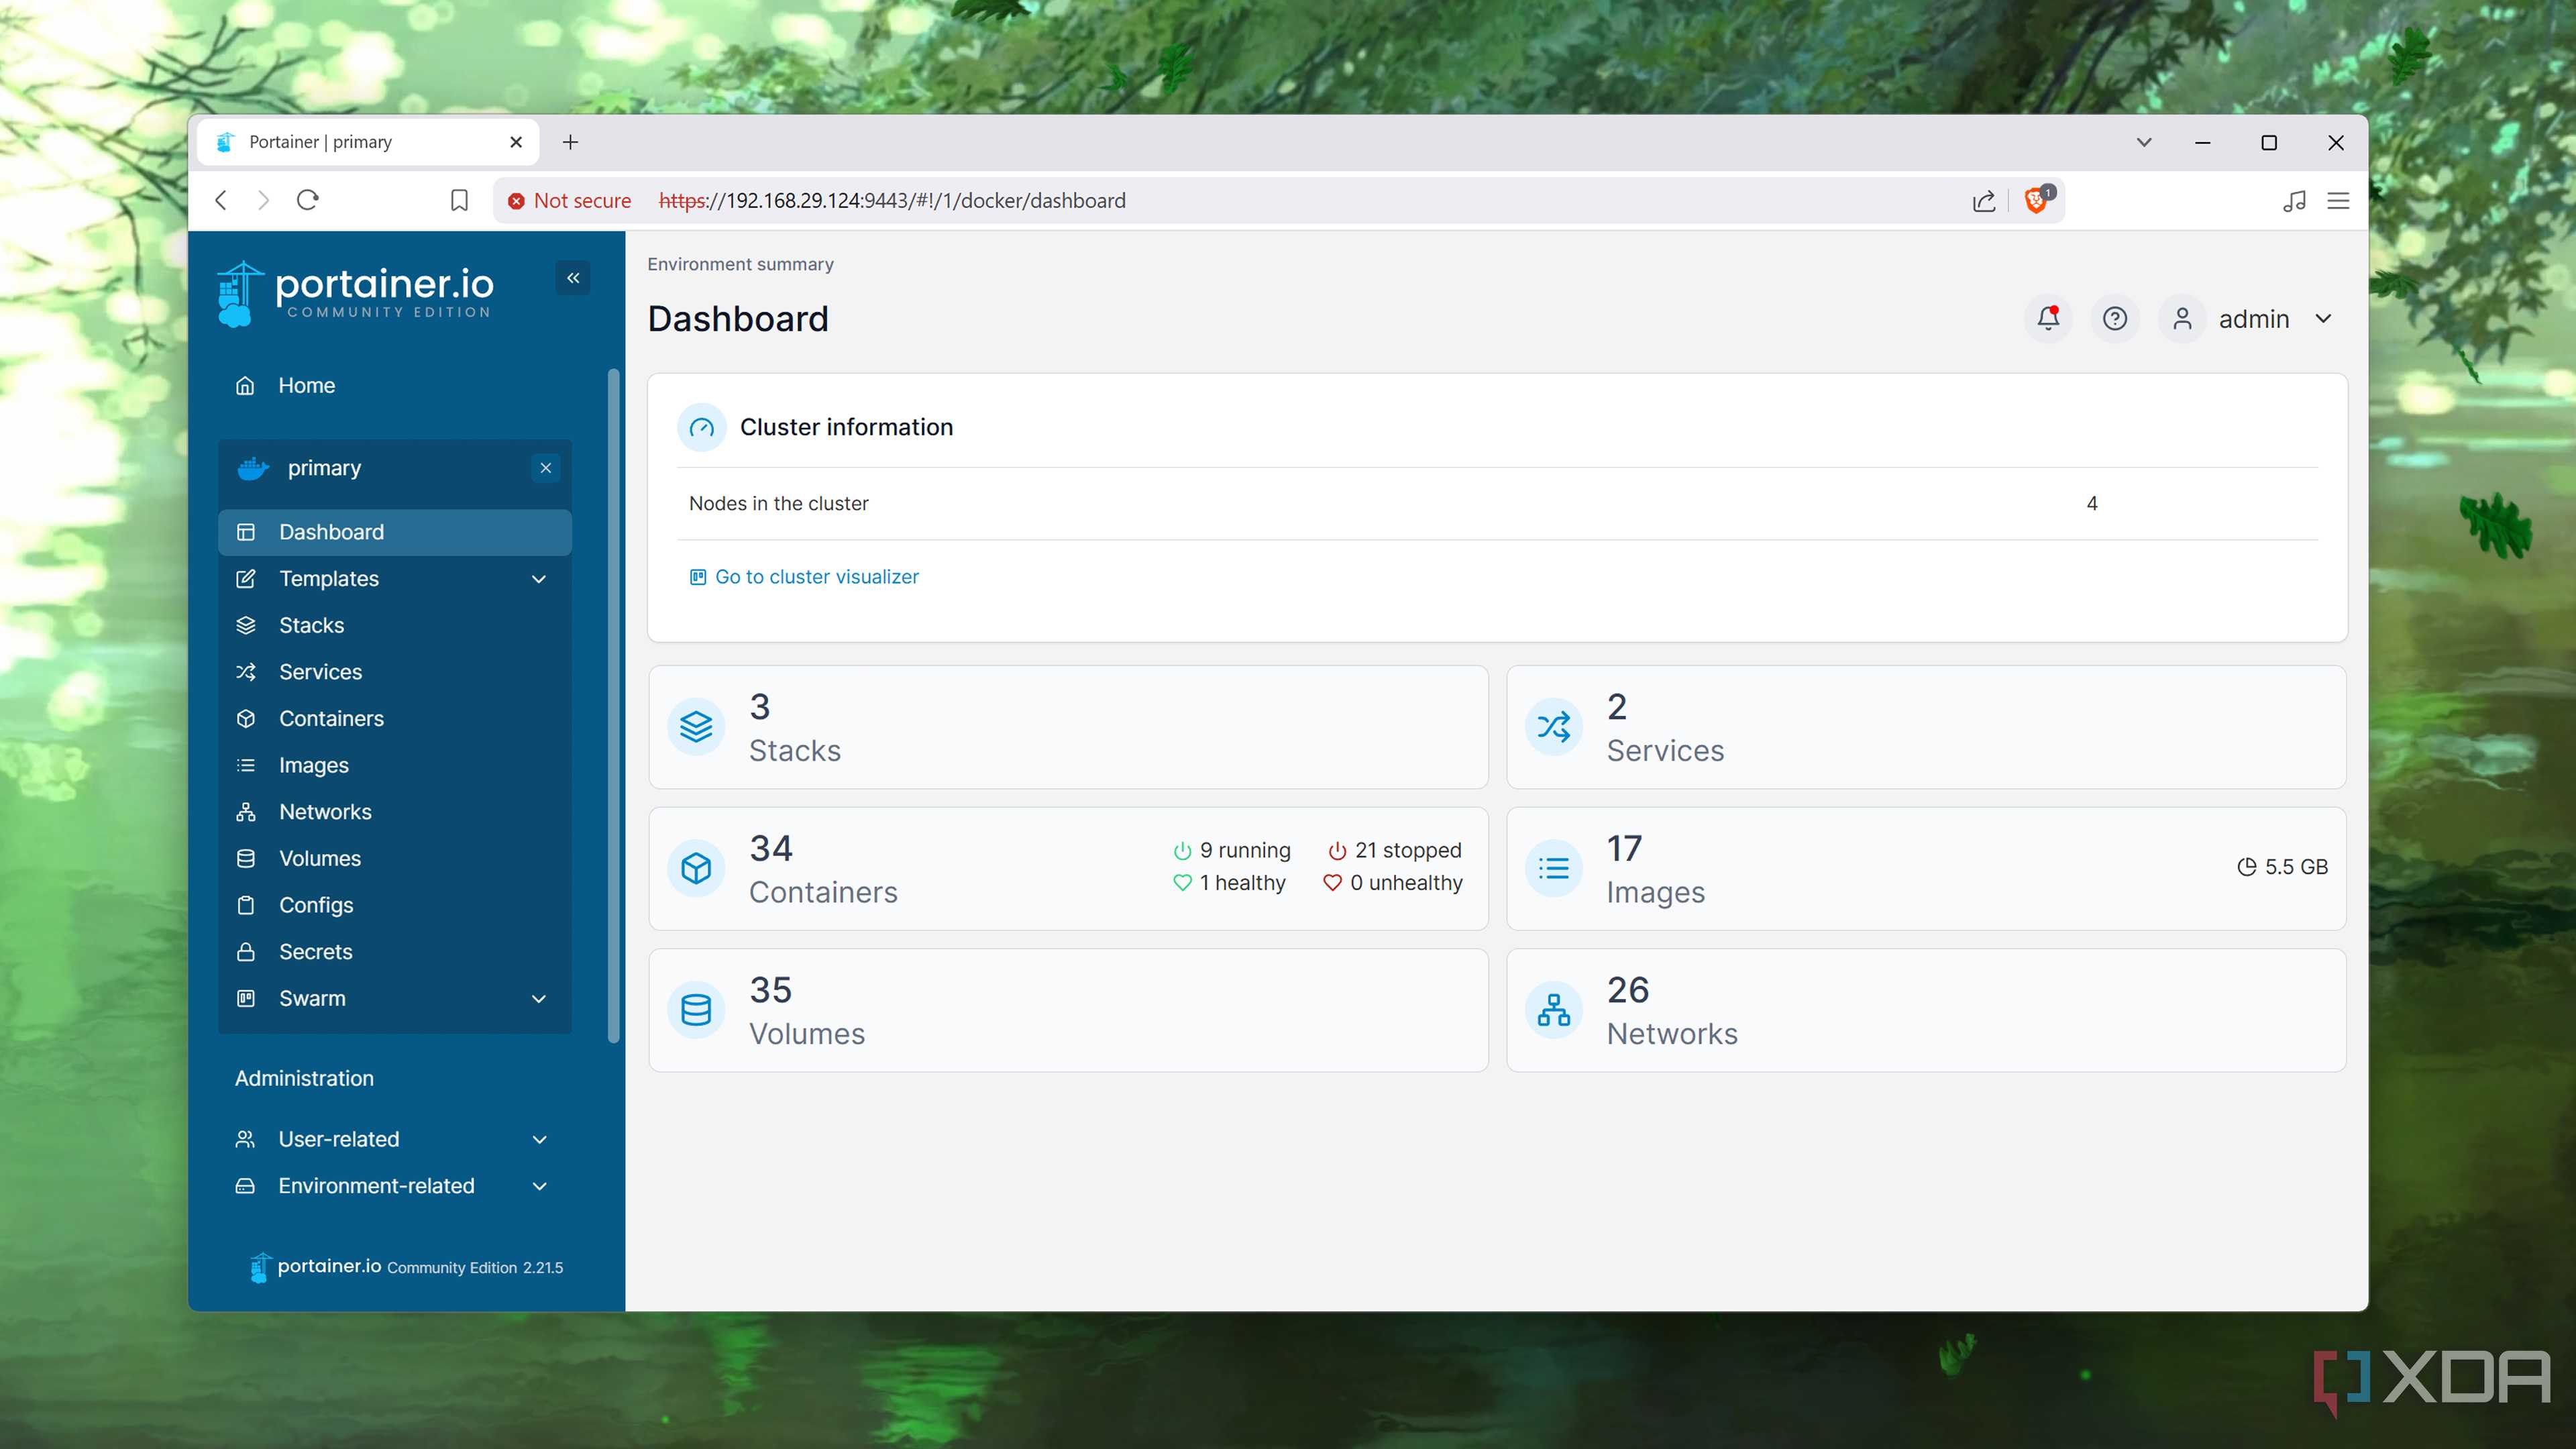
Task: Click the Portainer.io logo in sidebar
Action: pyautogui.click(x=355, y=294)
